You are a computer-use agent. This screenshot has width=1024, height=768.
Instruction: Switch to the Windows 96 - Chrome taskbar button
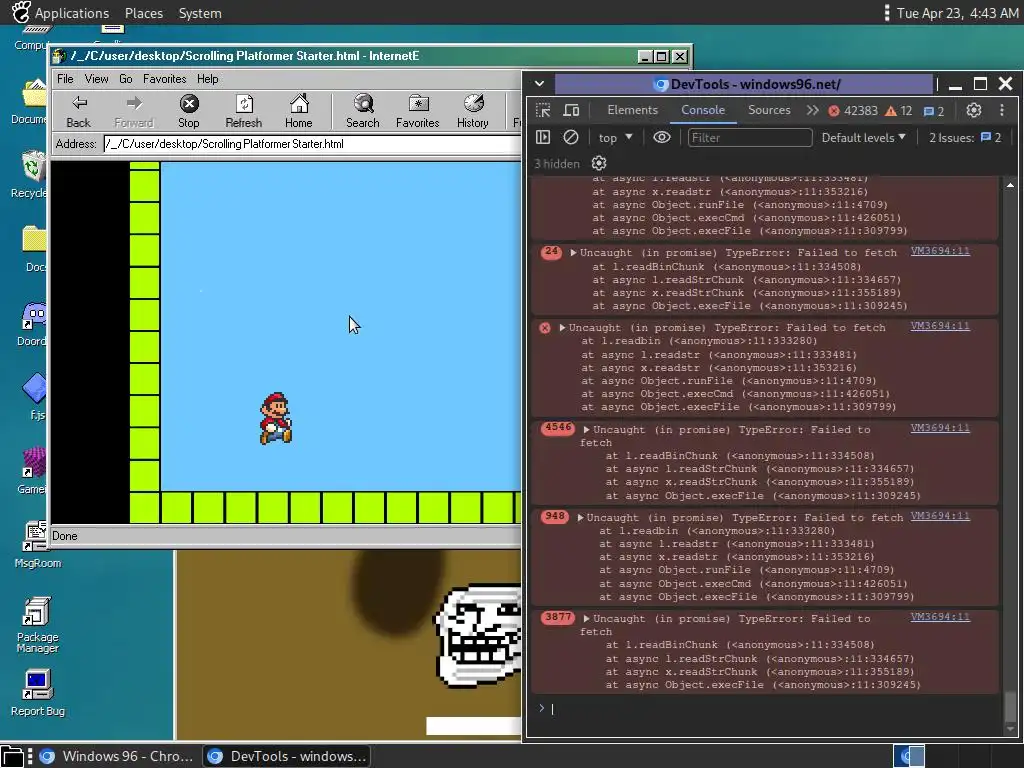point(116,756)
